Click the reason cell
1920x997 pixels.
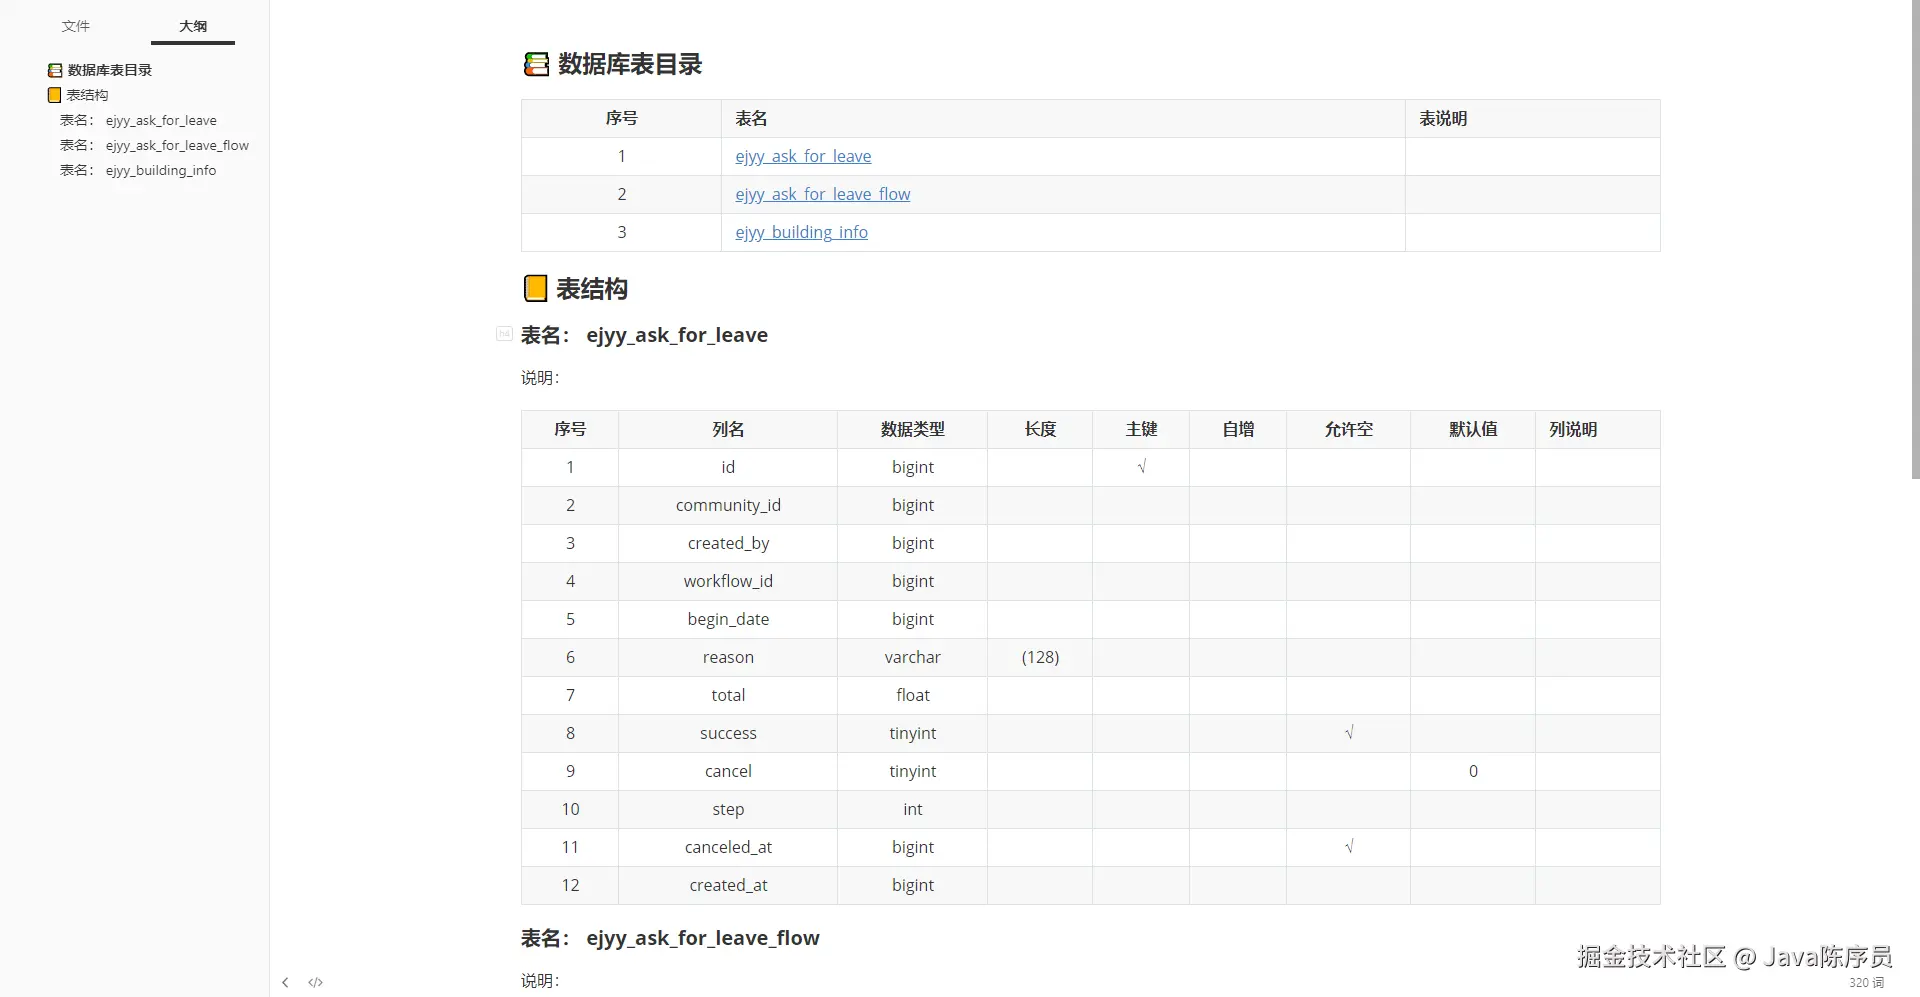click(728, 658)
